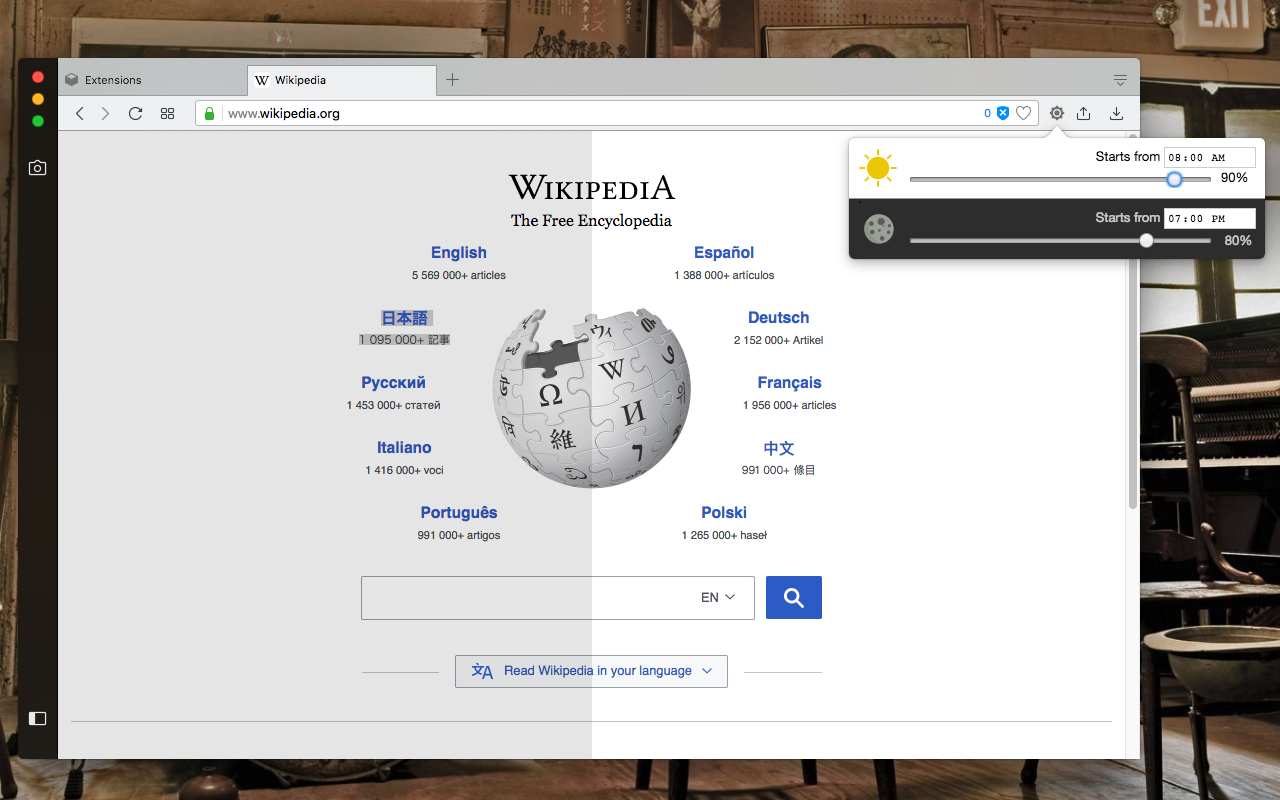Click the ad blocker shield icon
Image resolution: width=1280 pixels, height=800 pixels.
[x=1003, y=113]
